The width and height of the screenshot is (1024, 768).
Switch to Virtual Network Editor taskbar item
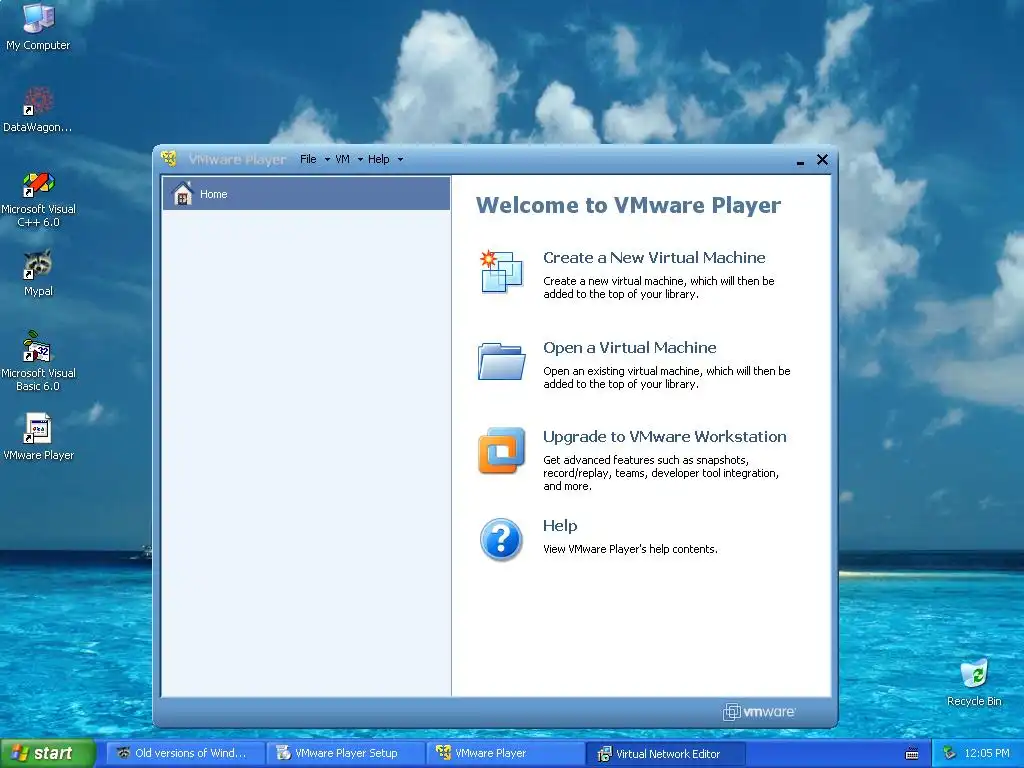coord(665,754)
